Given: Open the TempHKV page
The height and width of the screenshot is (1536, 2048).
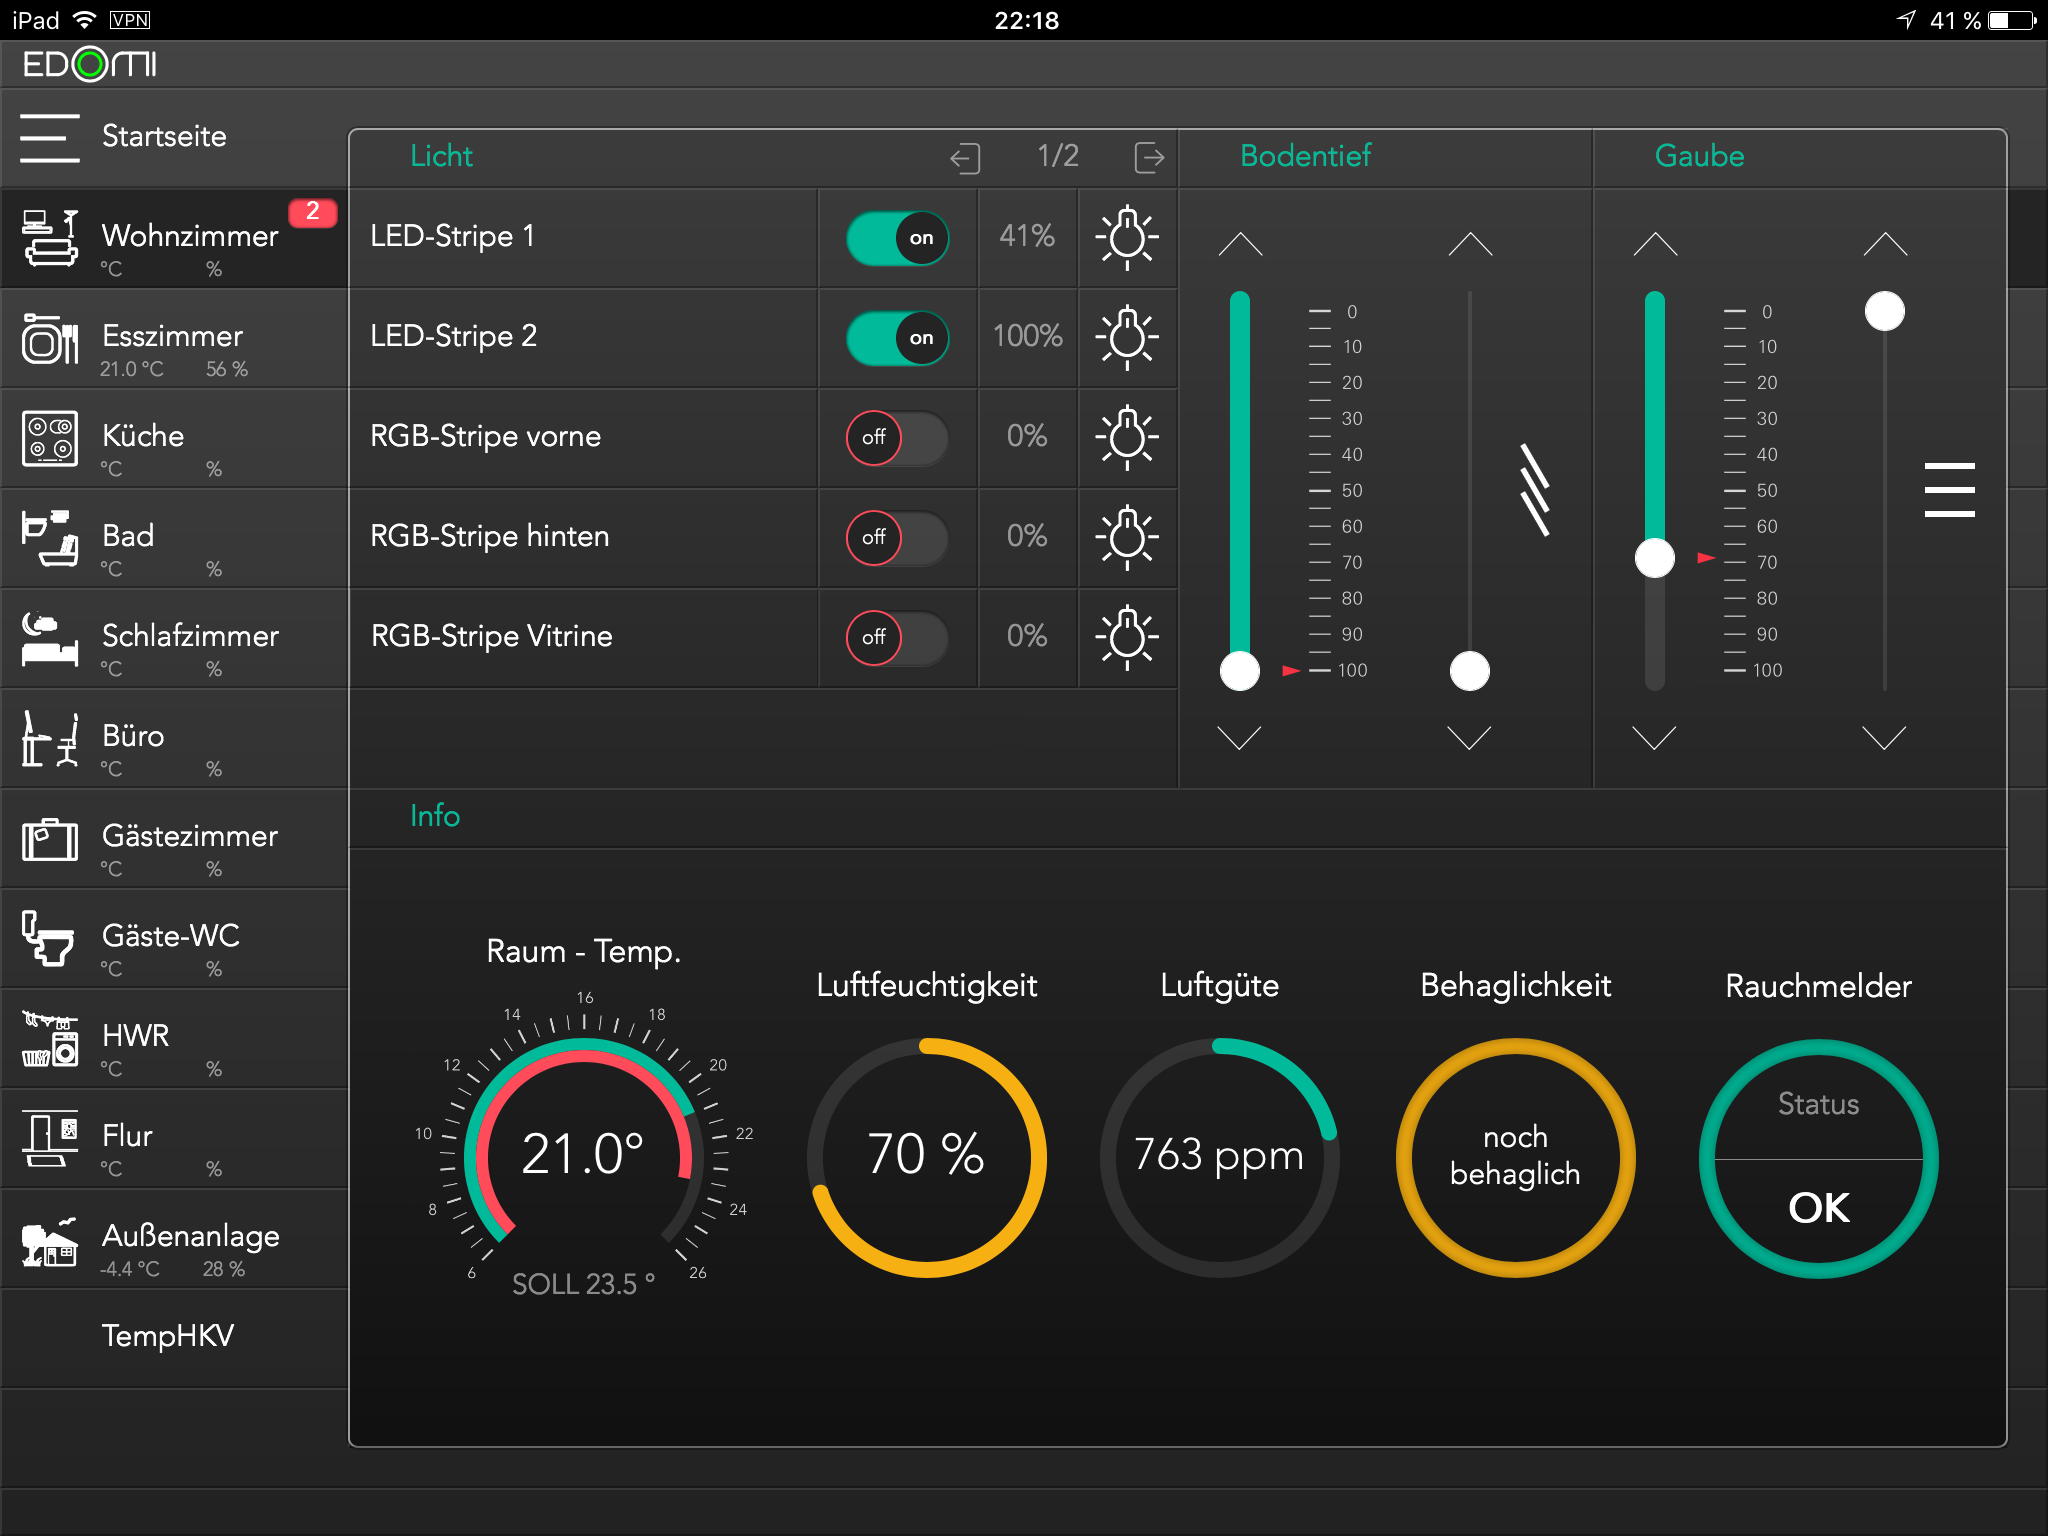Looking at the screenshot, I should pyautogui.click(x=168, y=1336).
